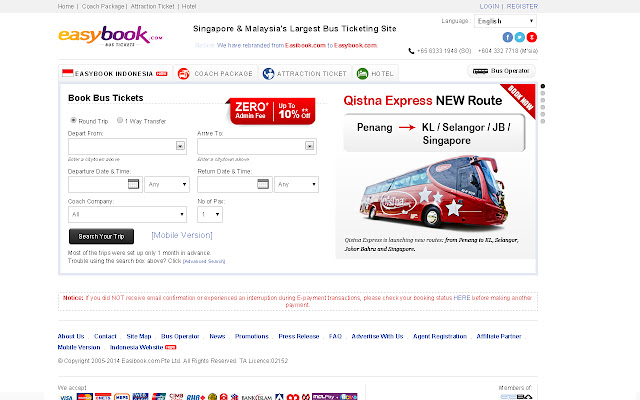The image size is (640, 400).
Task: Click the REGISTER link
Action: click(x=522, y=7)
